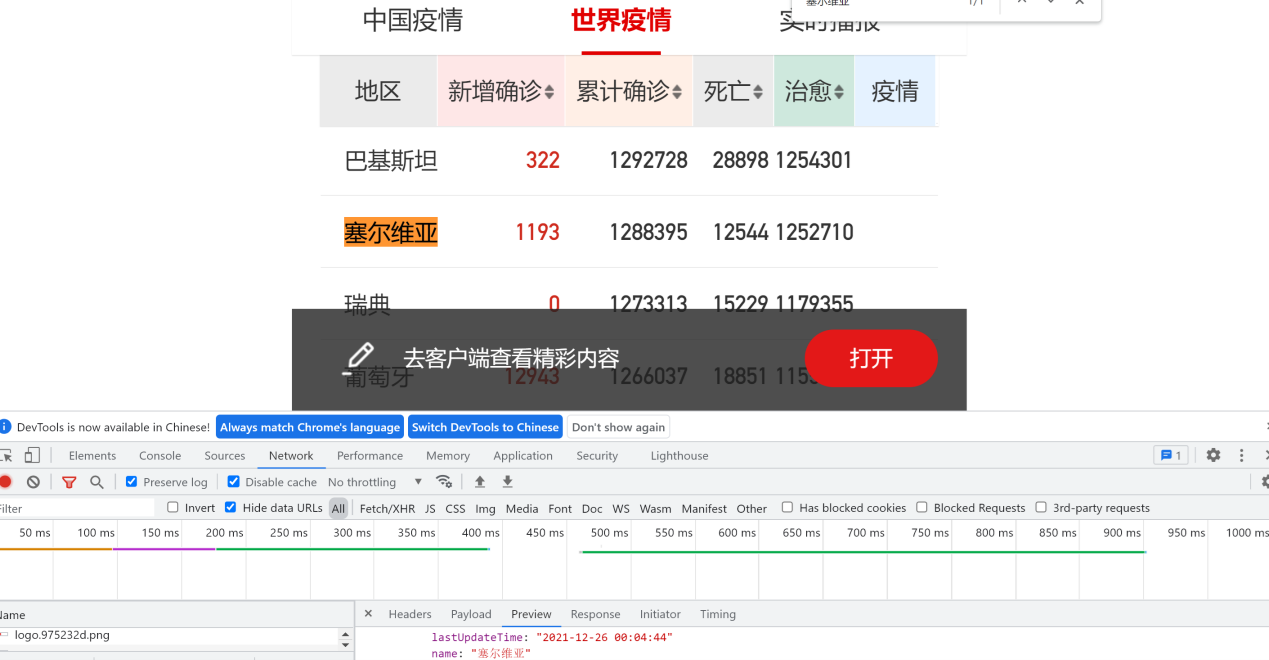Image resolution: width=1269 pixels, height=660 pixels.
Task: Switch to the Console panel tab
Action: [x=160, y=456]
